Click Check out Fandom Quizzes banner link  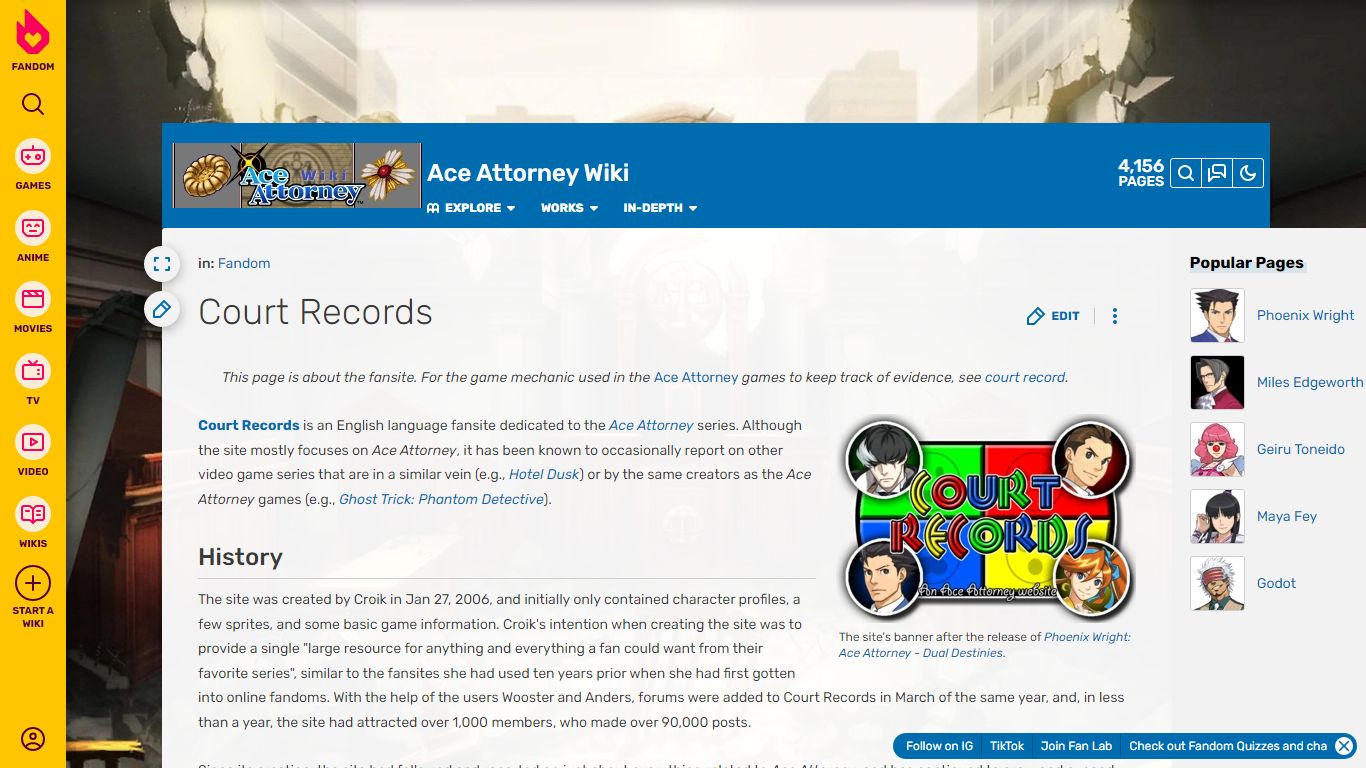pyautogui.click(x=1228, y=746)
